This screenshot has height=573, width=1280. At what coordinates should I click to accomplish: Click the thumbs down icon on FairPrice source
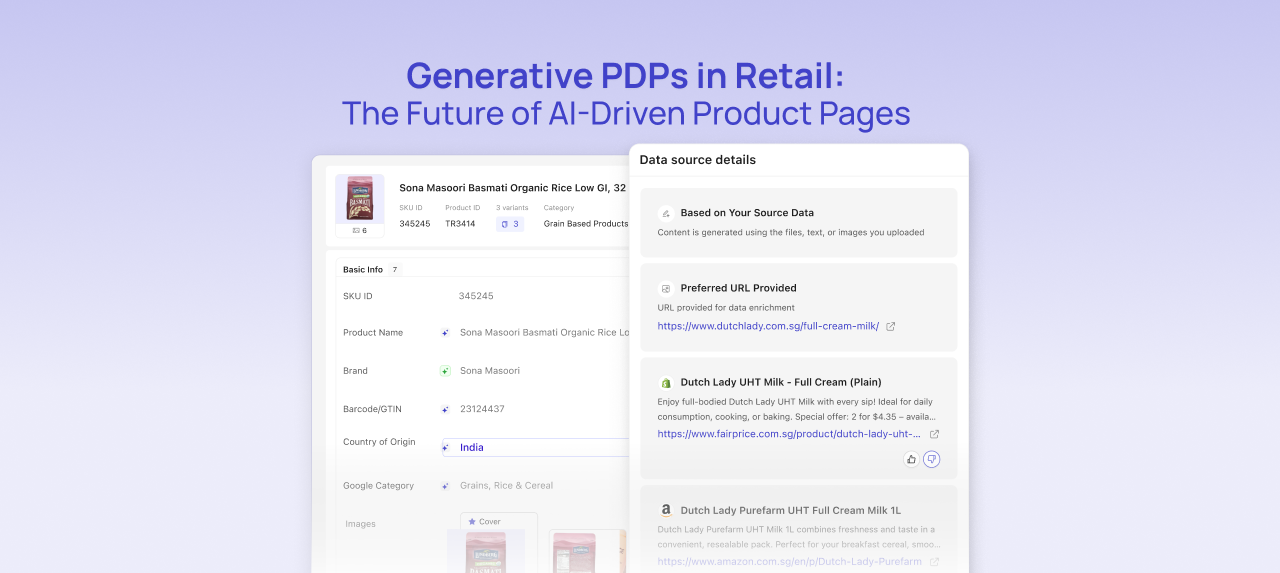click(x=931, y=459)
